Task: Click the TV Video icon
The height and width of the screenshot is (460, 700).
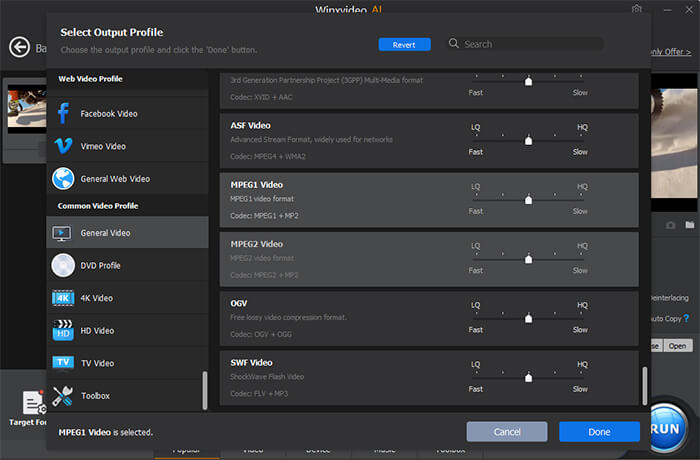Action: click(x=63, y=363)
